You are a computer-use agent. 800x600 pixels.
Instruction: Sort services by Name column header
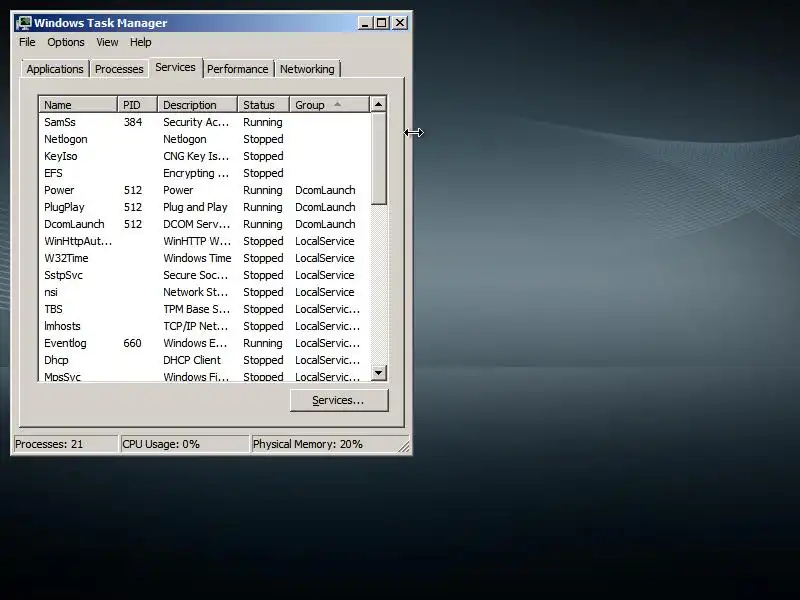click(x=78, y=105)
